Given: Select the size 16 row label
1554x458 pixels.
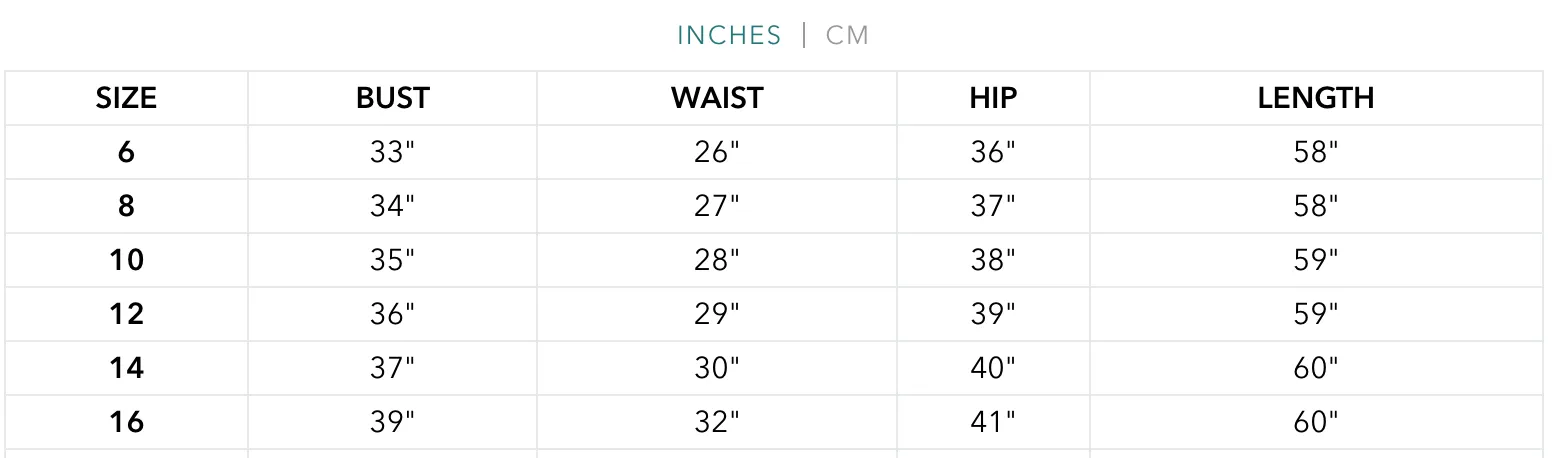Looking at the screenshot, I should (x=126, y=422).
